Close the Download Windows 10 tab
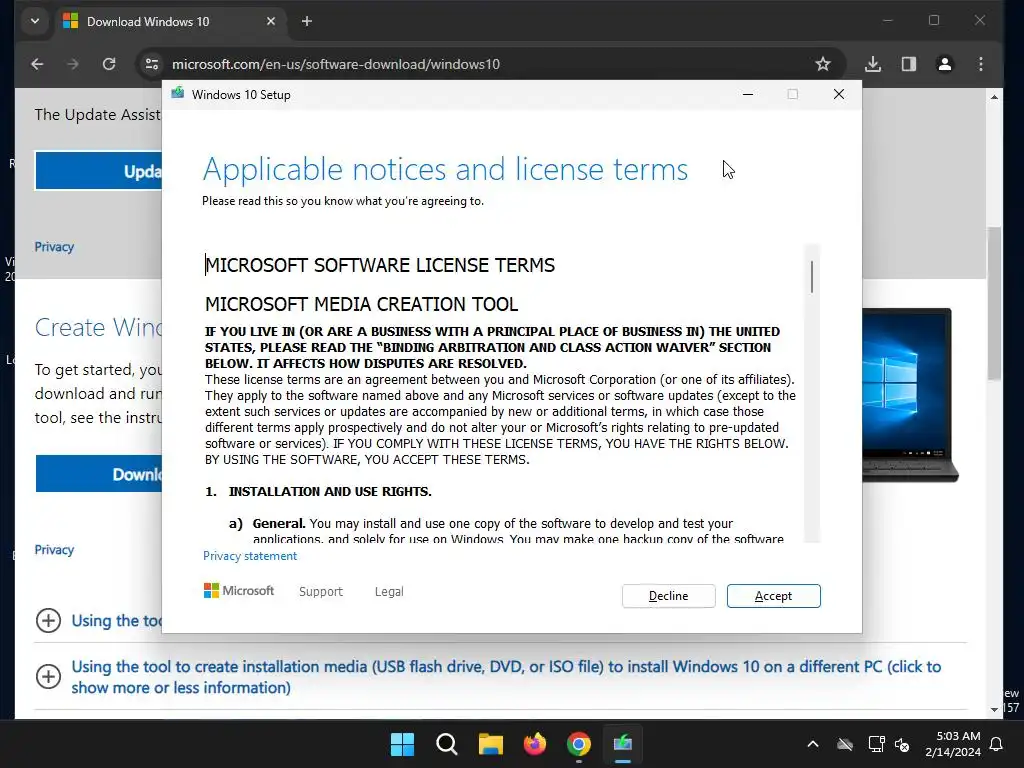 click(270, 22)
